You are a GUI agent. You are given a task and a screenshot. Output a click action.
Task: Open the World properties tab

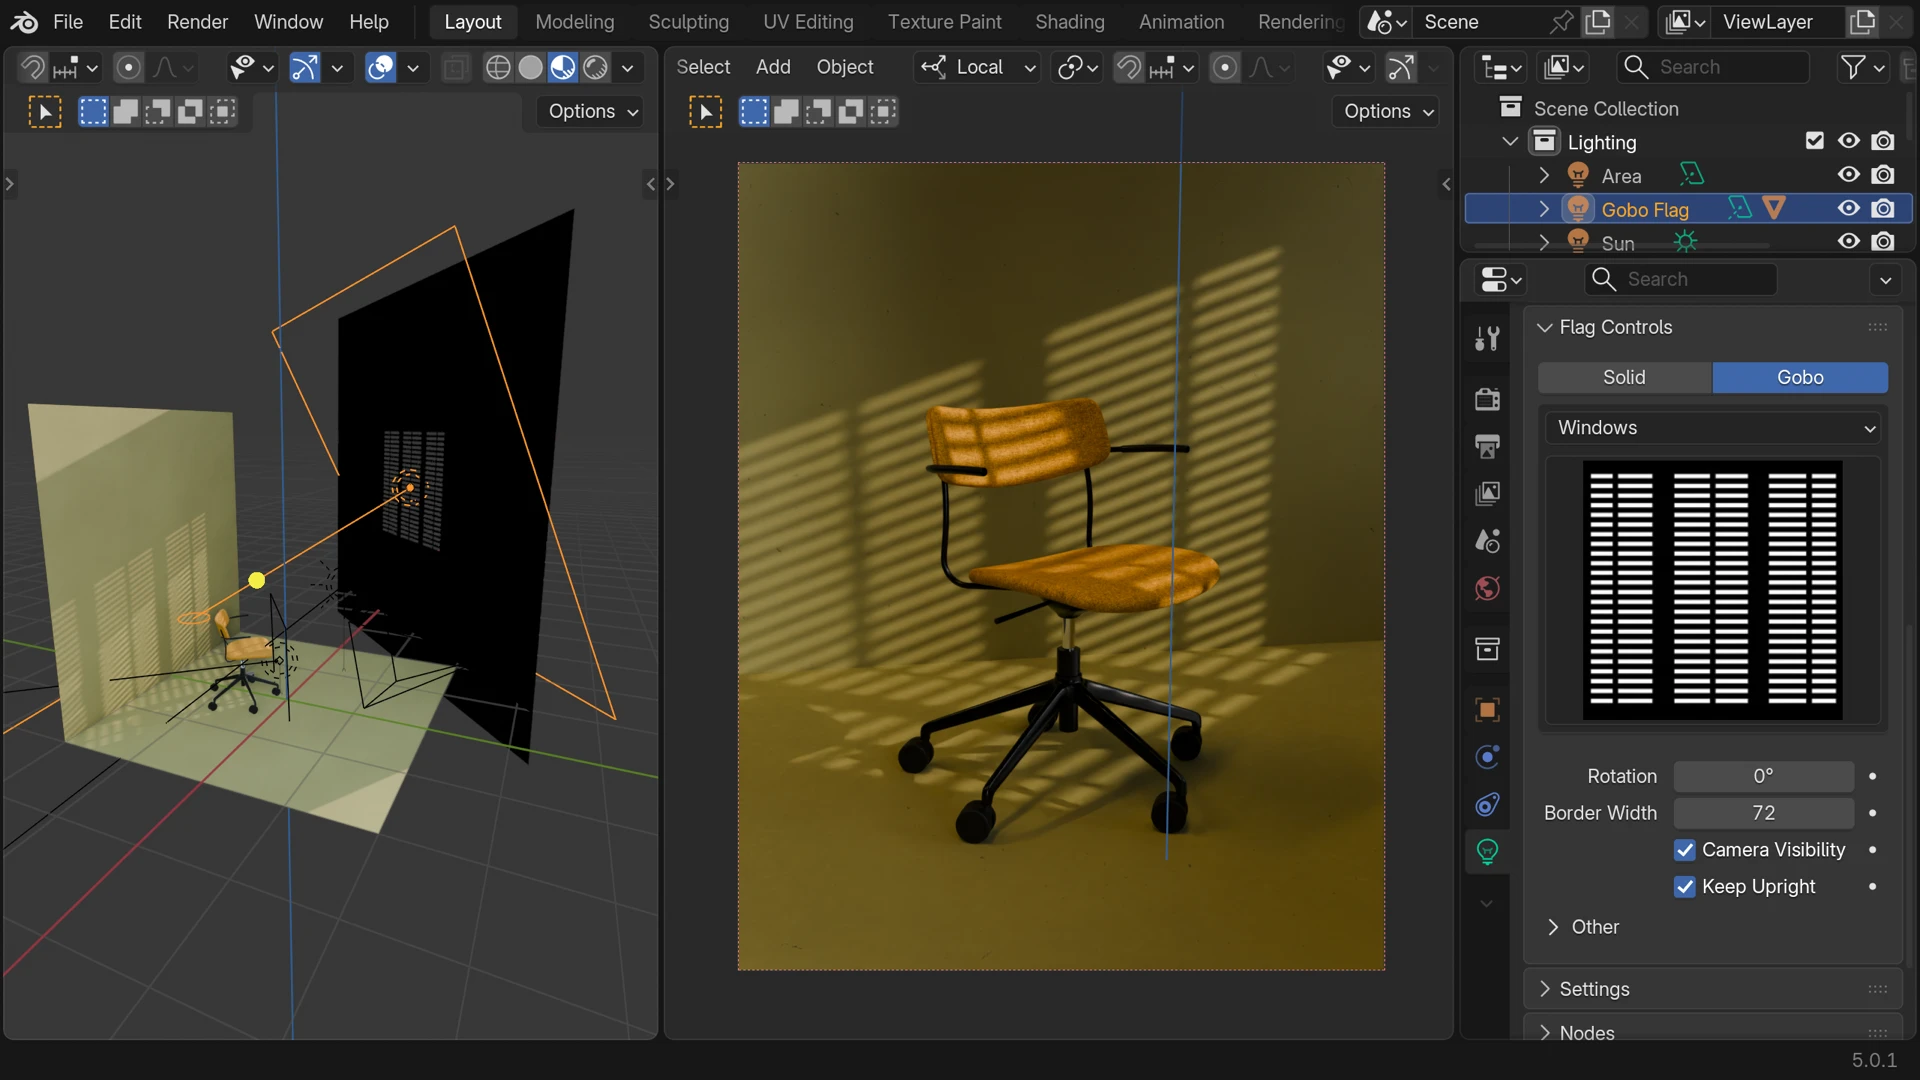(x=1487, y=589)
